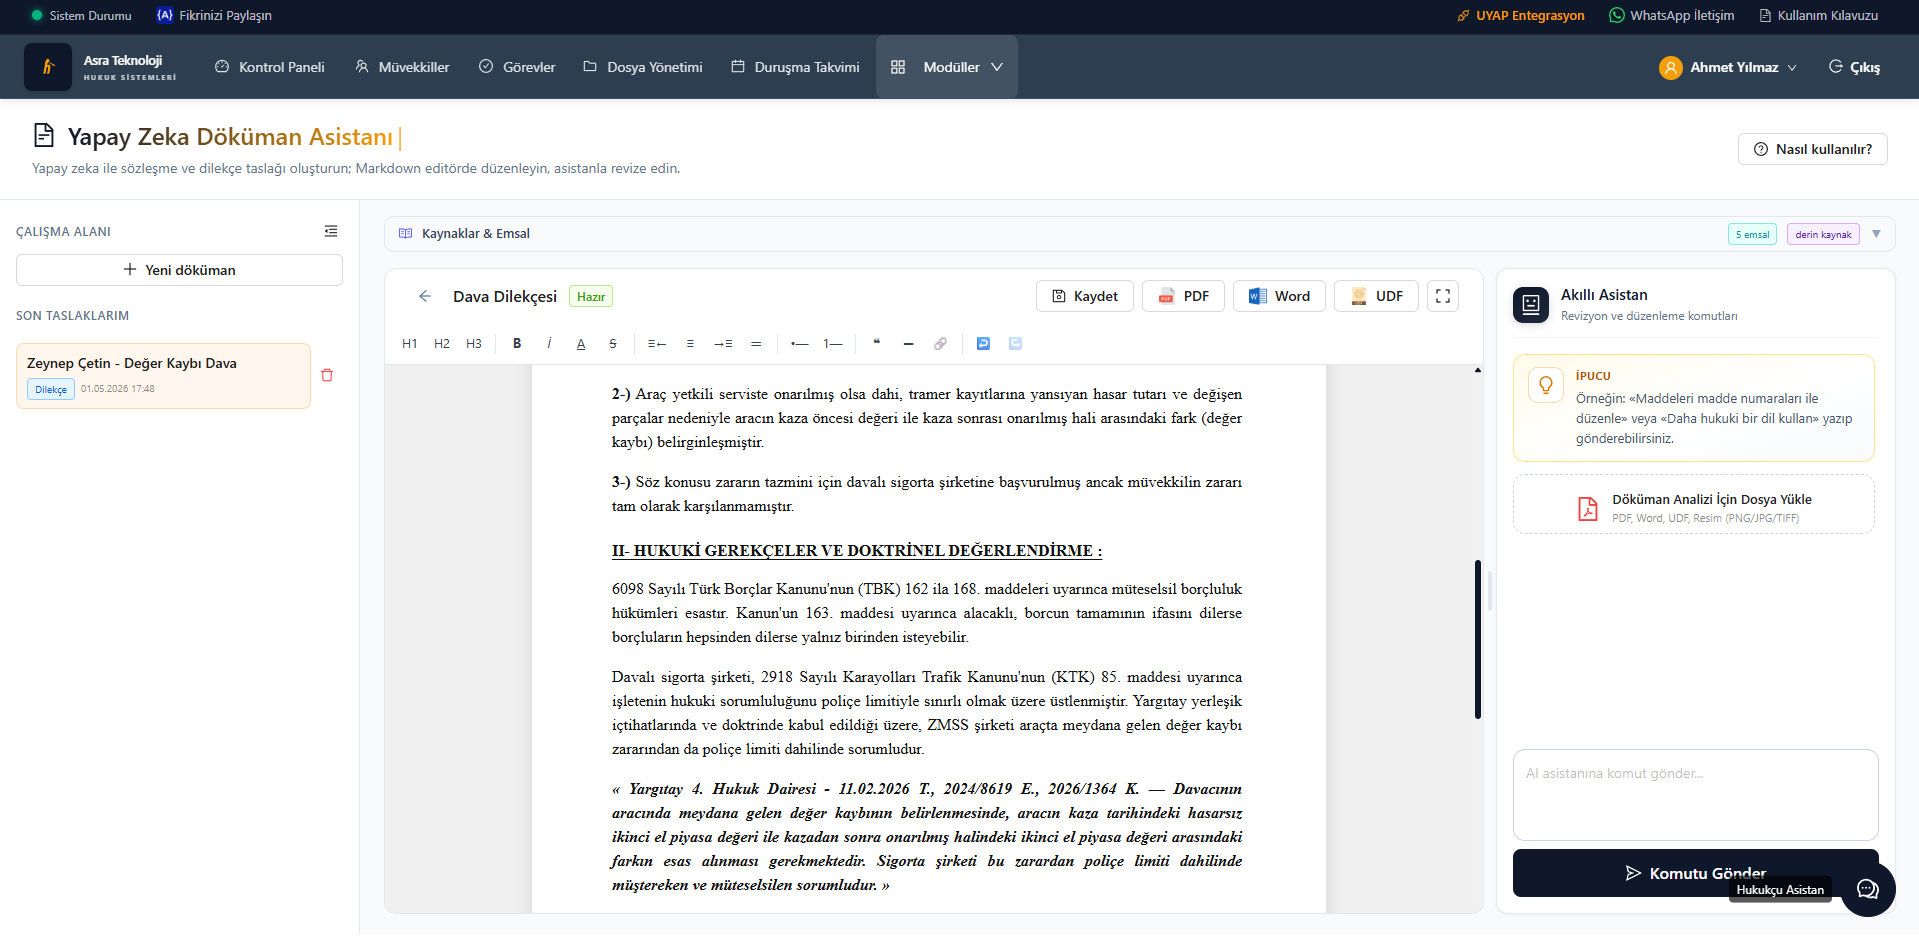This screenshot has height=938, width=1919.
Task: Delete the Zeynep Çetin draft
Action: 327,375
